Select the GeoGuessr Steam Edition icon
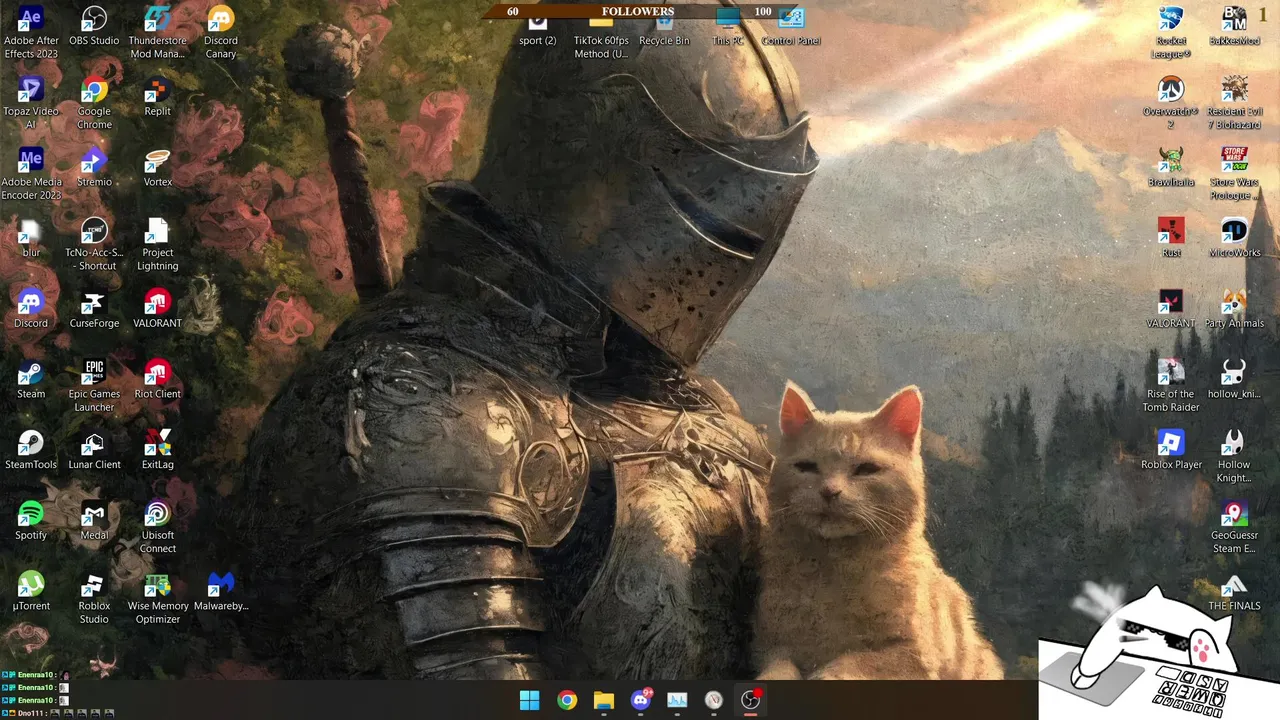Image resolution: width=1280 pixels, height=720 pixels. click(x=1234, y=527)
